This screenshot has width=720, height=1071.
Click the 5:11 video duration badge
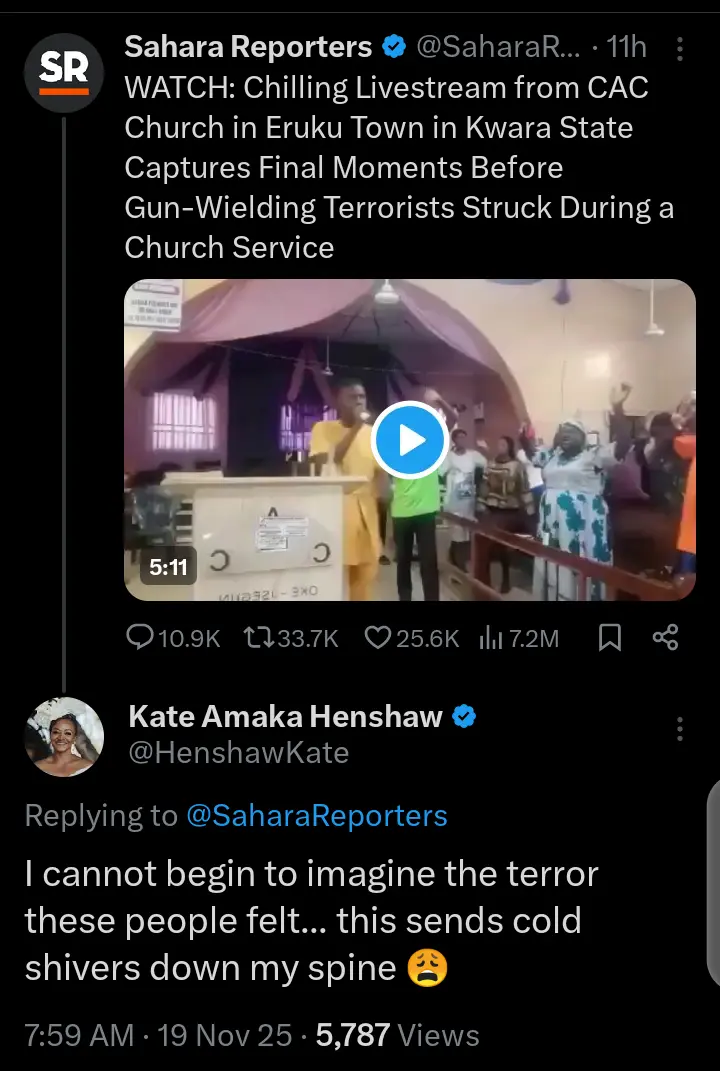point(168,567)
